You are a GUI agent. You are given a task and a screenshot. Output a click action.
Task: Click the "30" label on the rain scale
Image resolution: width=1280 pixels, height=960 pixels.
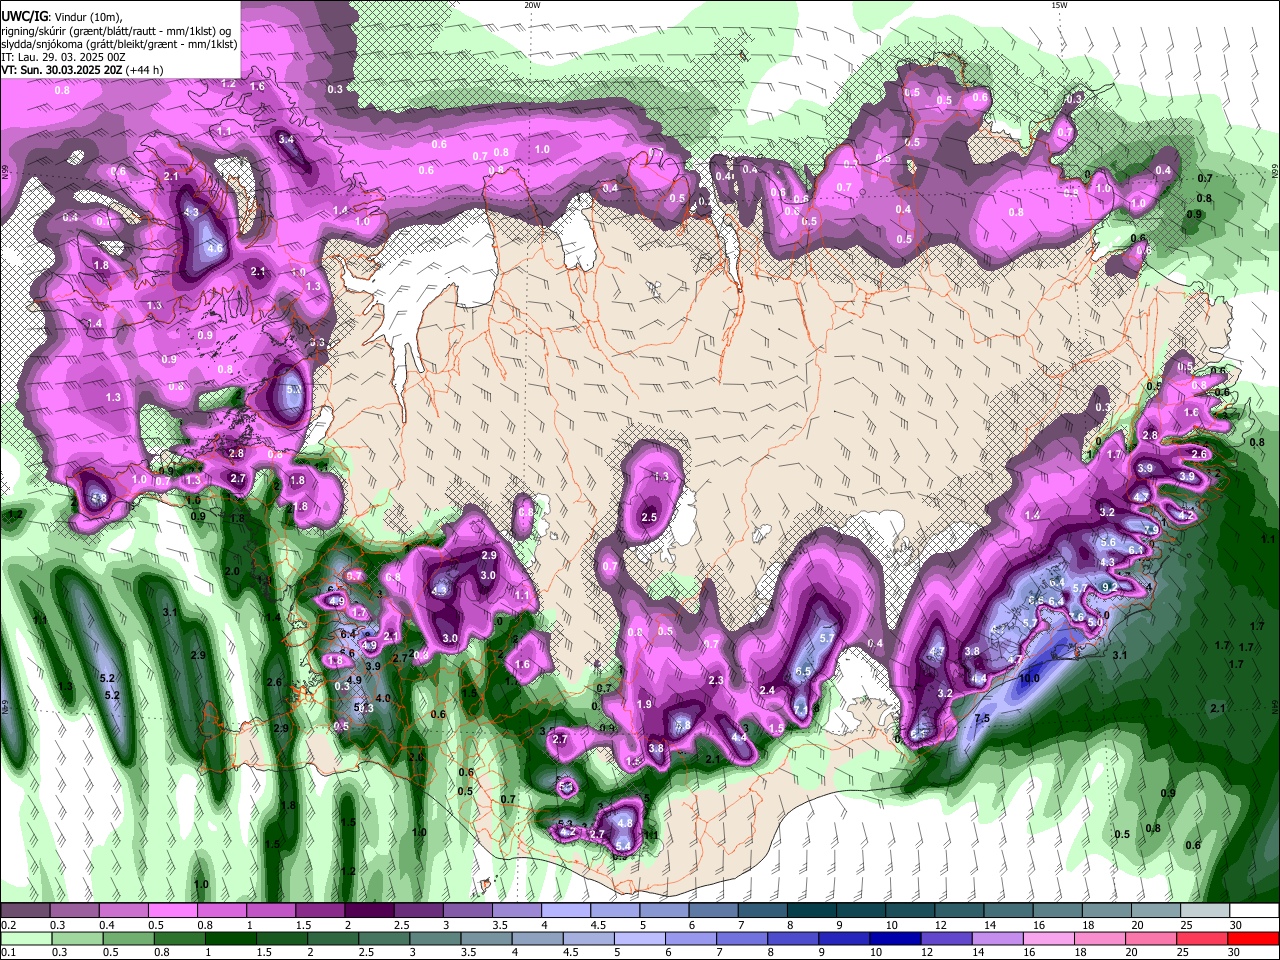click(1233, 952)
